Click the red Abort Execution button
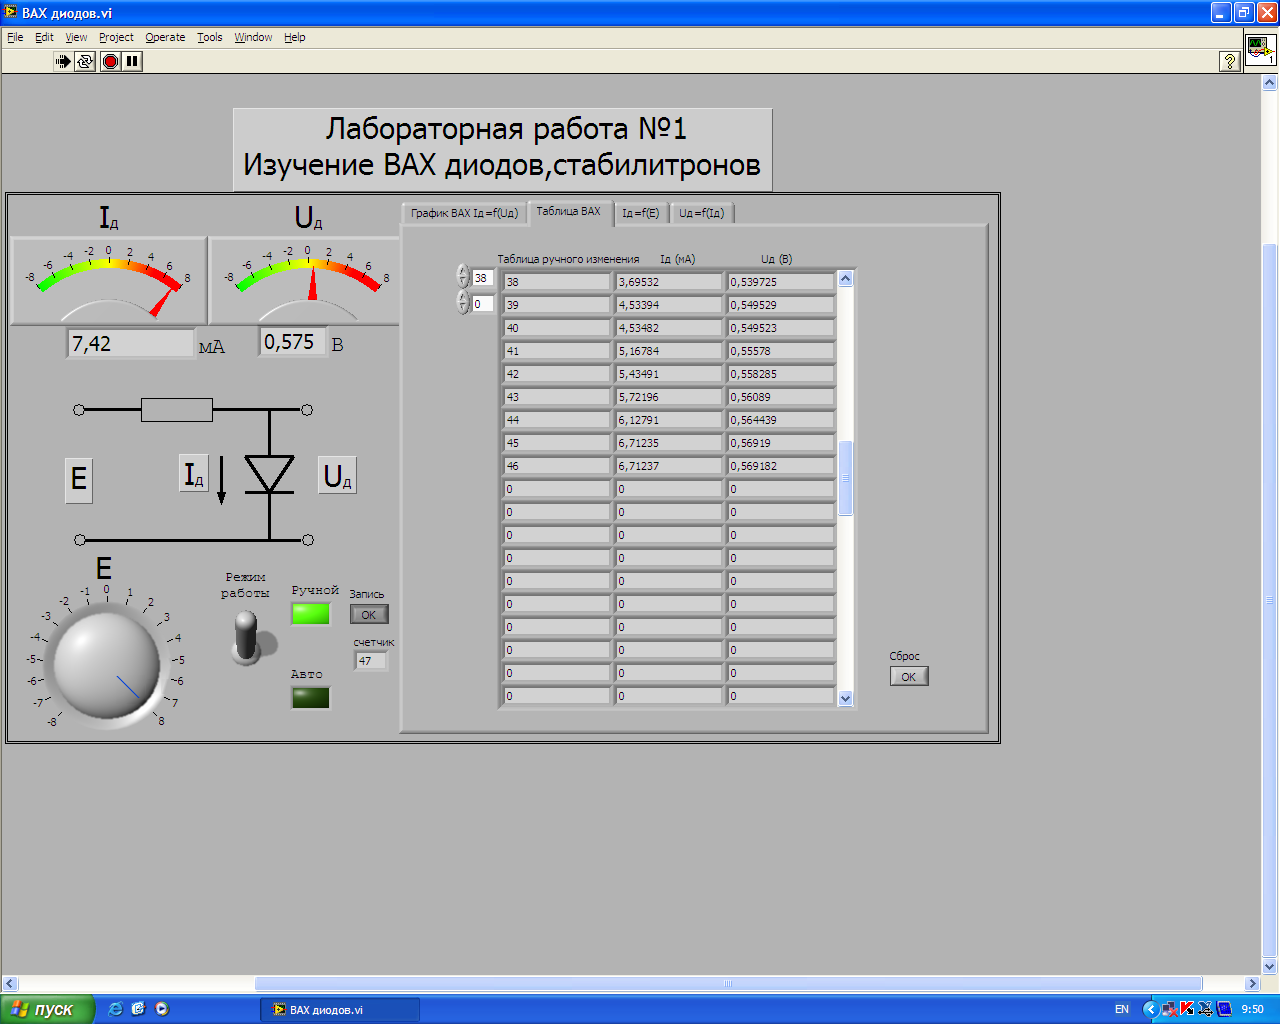Image resolution: width=1280 pixels, height=1024 pixels. 110,61
